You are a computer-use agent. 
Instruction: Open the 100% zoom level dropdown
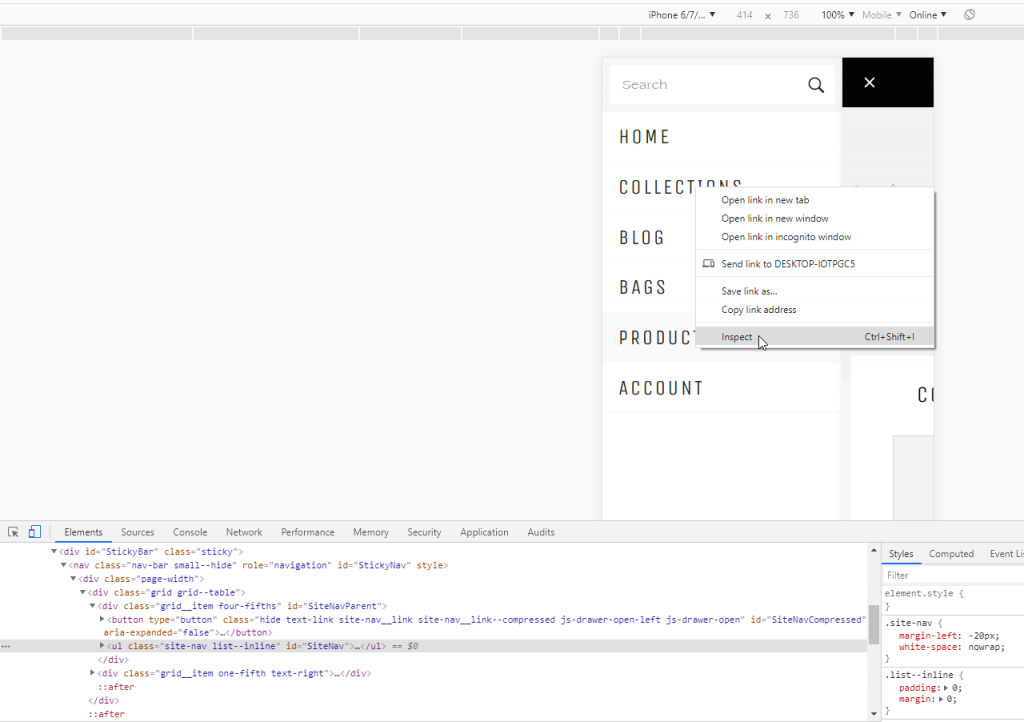coord(837,14)
